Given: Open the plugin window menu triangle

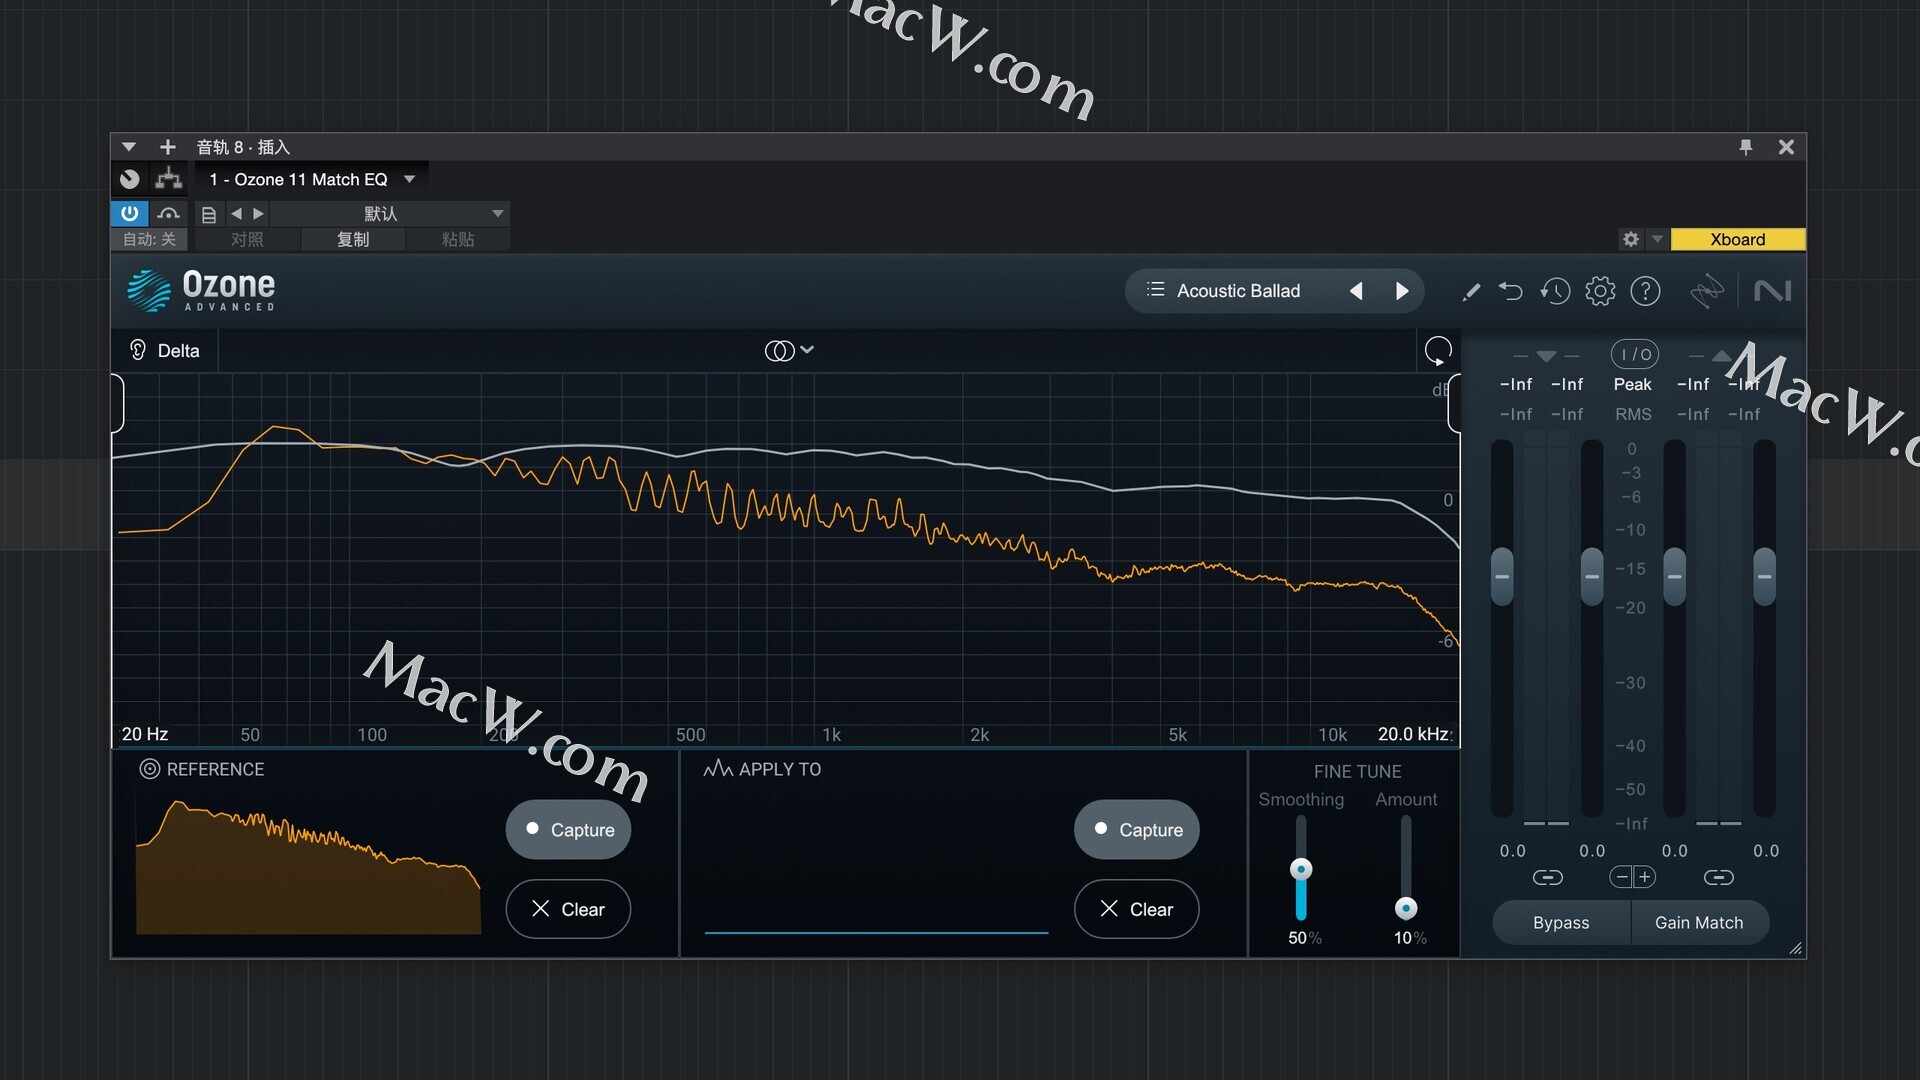Looking at the screenshot, I should click(x=128, y=147).
